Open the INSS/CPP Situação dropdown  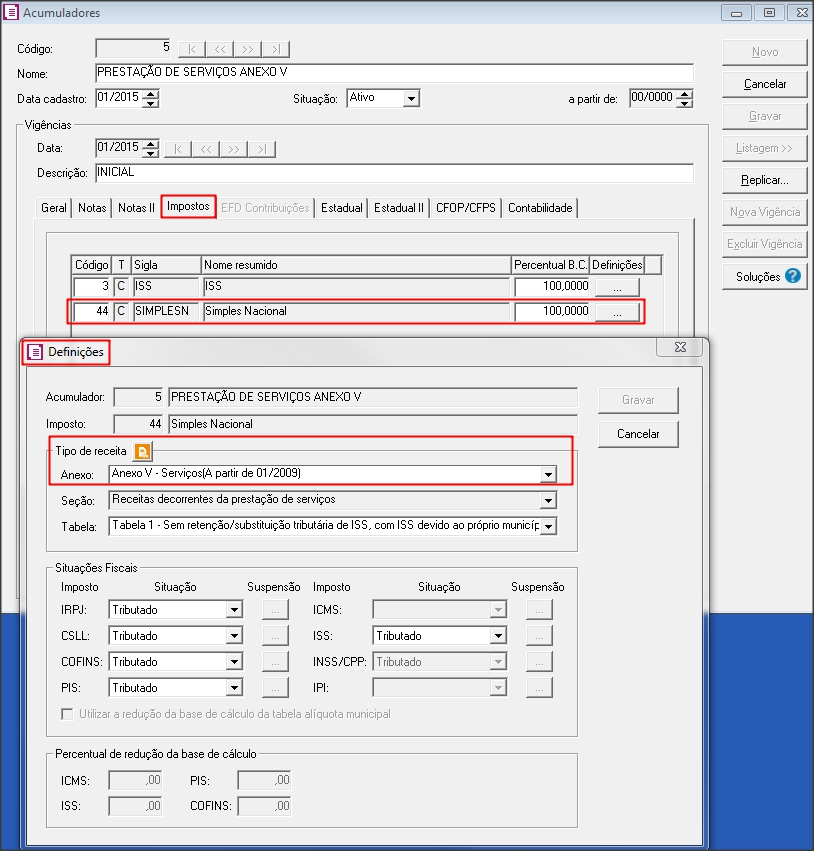[498, 662]
